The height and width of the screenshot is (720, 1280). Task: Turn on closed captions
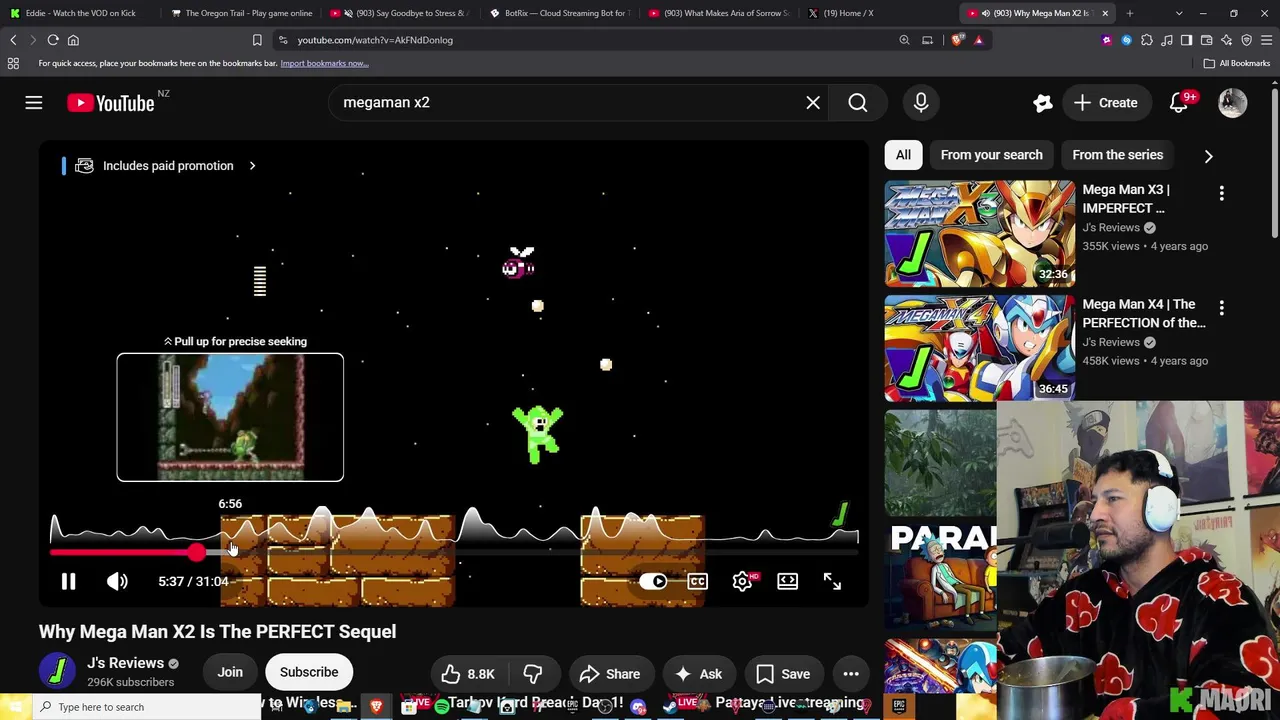pos(697,581)
